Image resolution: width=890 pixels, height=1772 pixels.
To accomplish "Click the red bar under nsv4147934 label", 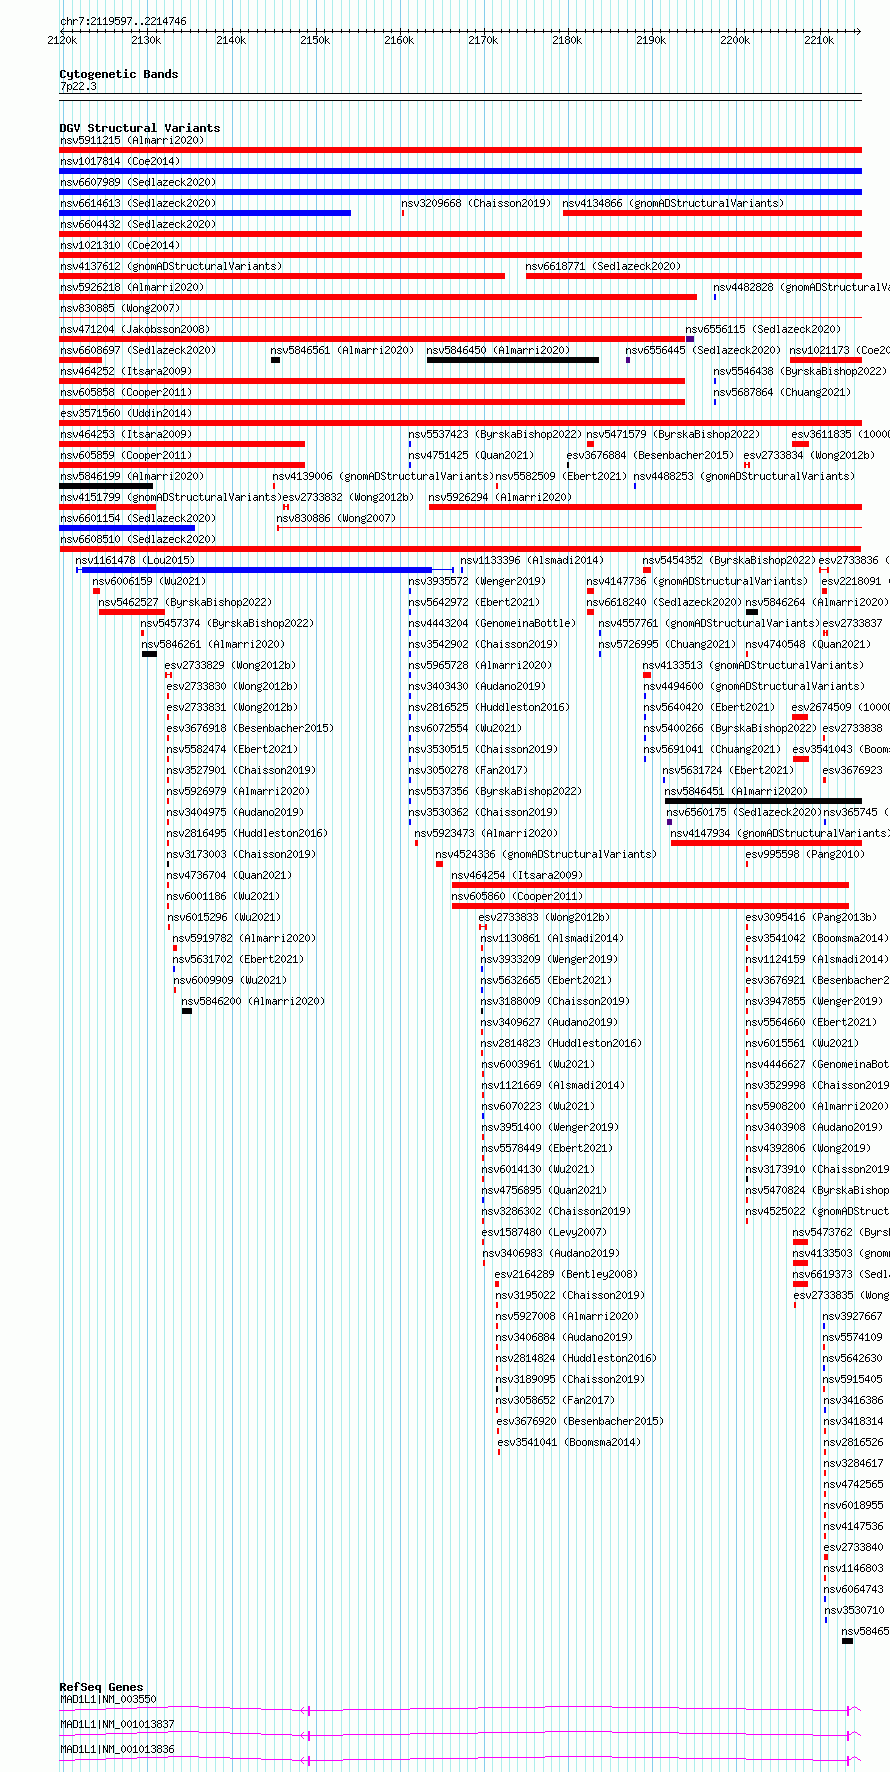I will pyautogui.click(x=766, y=843).
